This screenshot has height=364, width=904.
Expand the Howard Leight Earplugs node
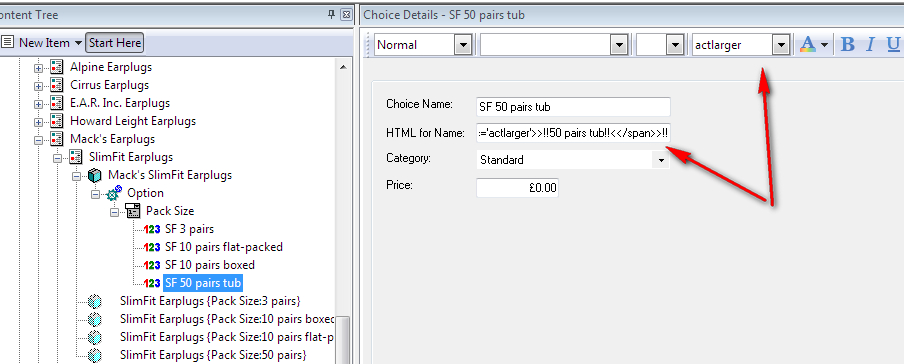tap(39, 122)
